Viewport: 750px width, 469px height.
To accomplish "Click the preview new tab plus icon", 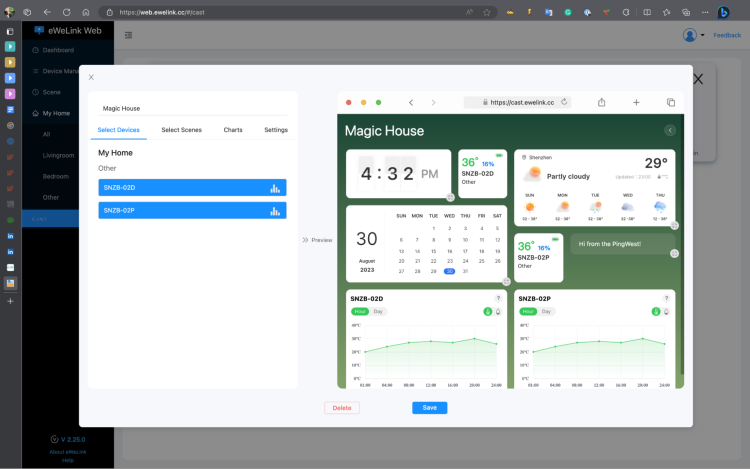I will coord(636,102).
